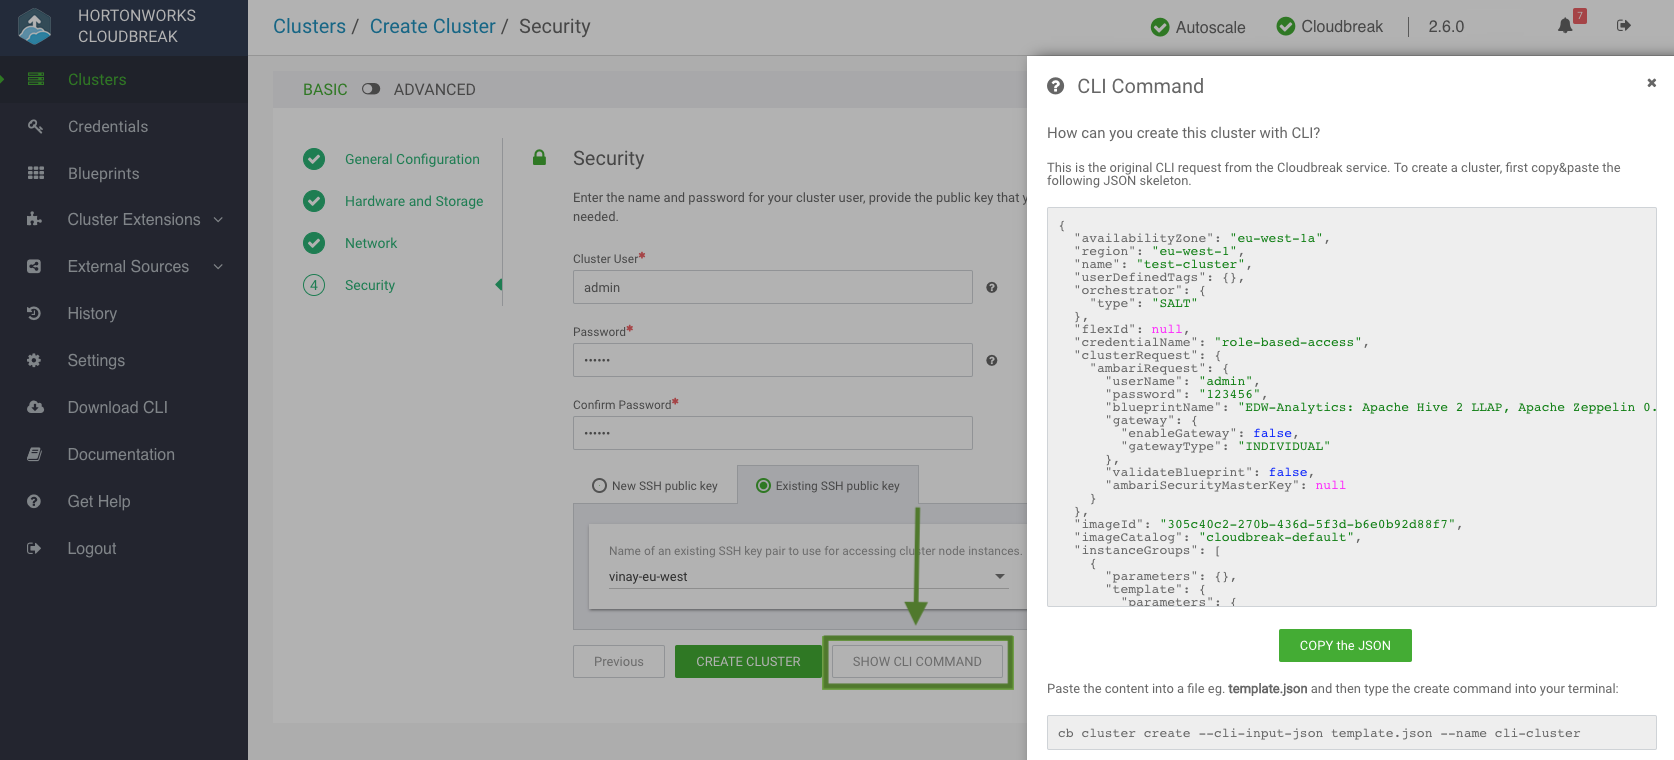Open the notifications bell icon
1674x760 pixels.
tap(1565, 26)
